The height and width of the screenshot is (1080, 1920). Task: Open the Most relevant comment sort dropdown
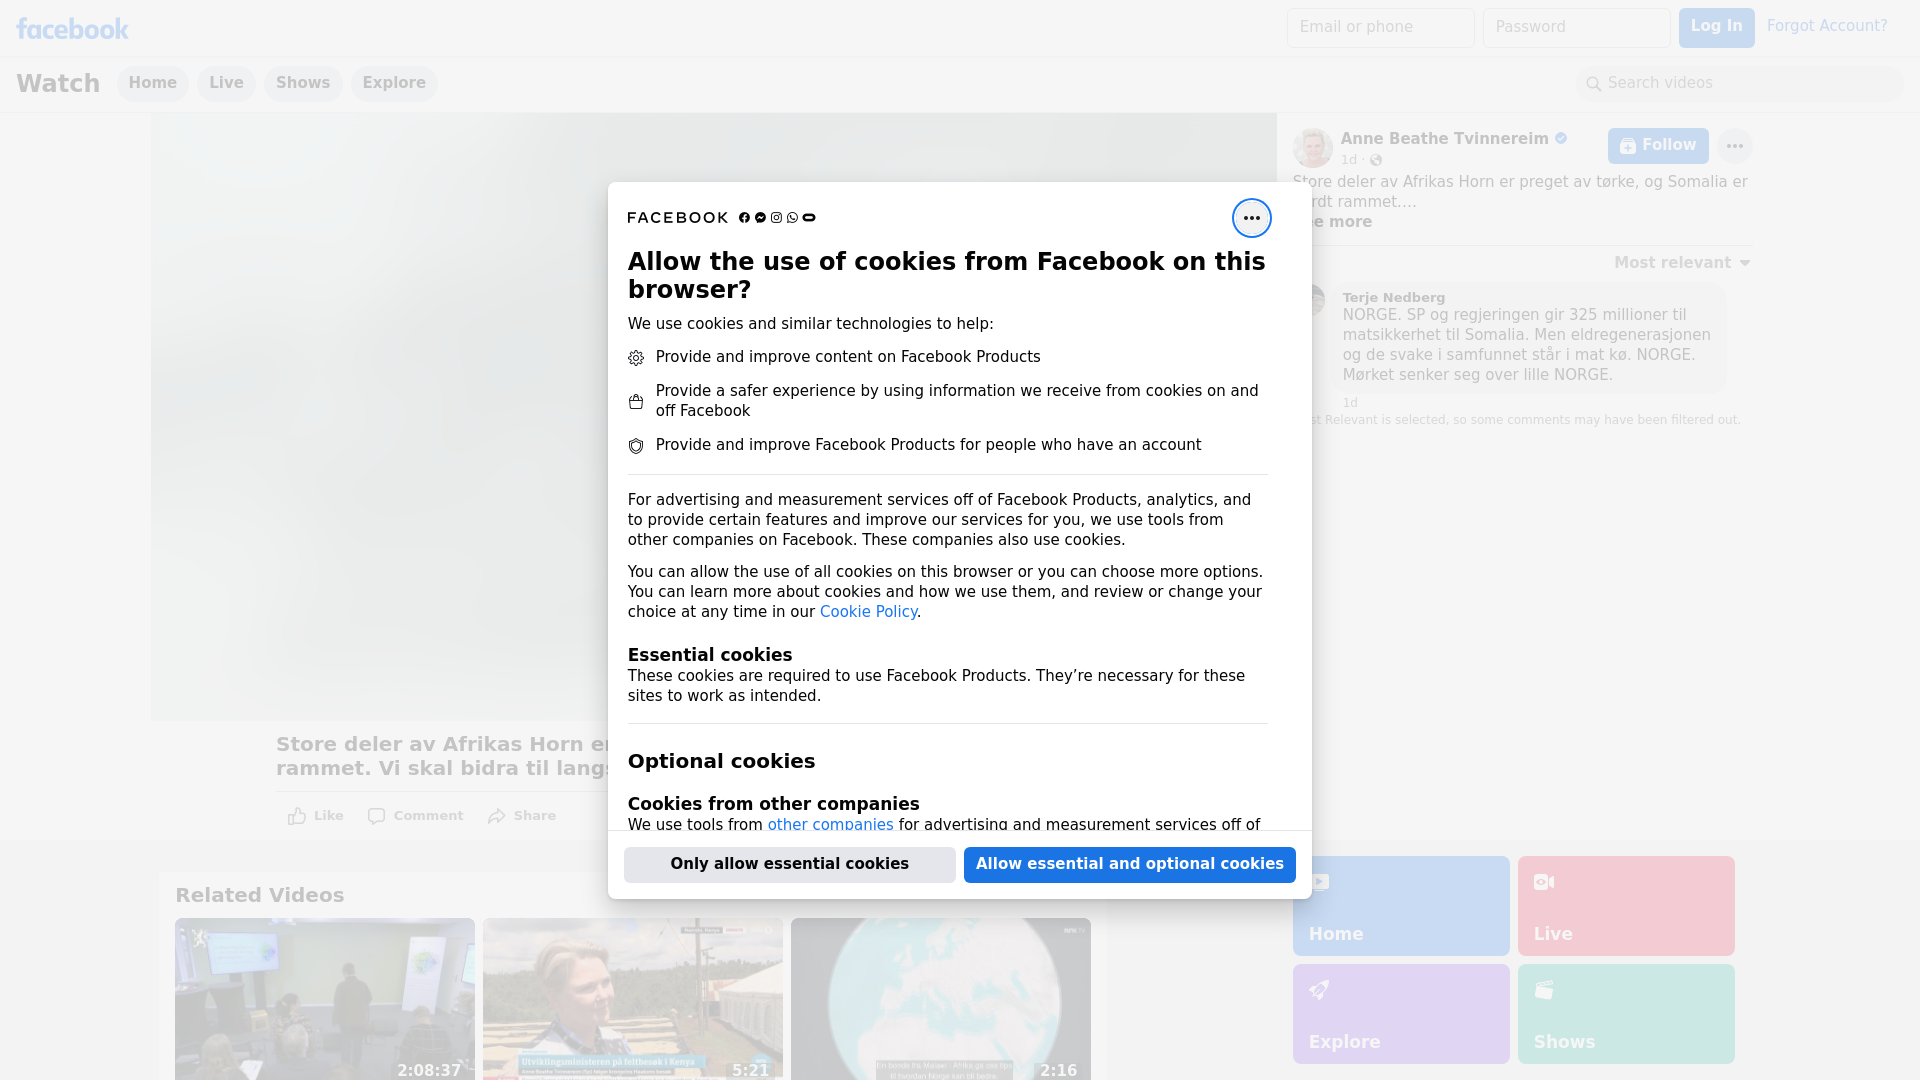(x=1682, y=263)
